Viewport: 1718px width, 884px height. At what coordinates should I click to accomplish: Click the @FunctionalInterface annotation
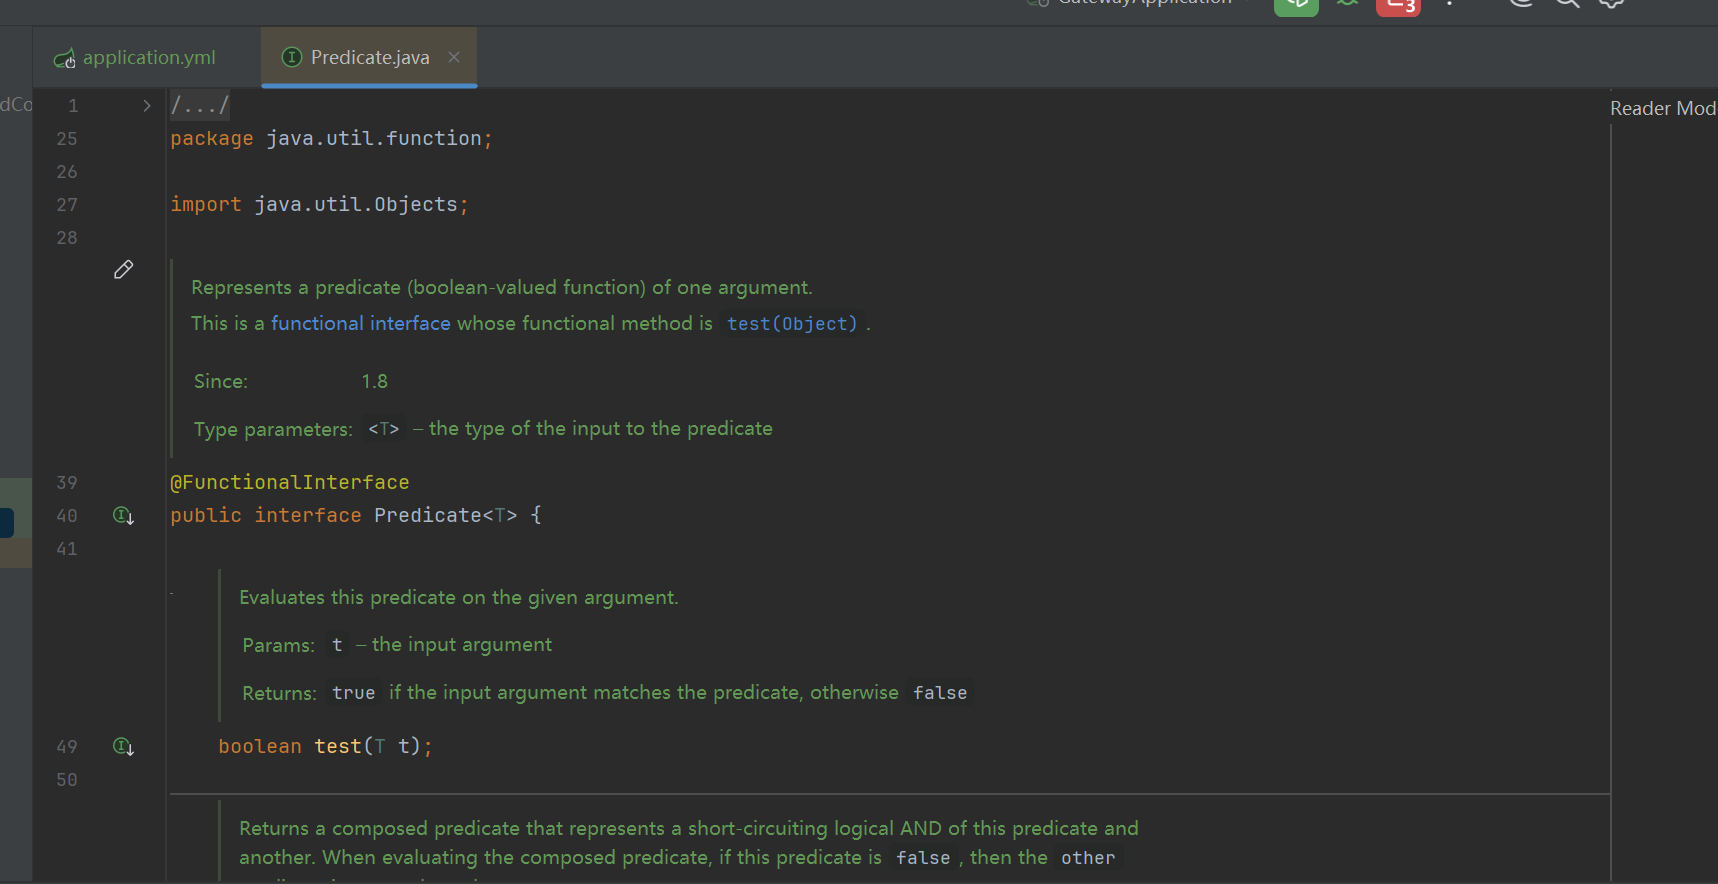pyautogui.click(x=290, y=483)
